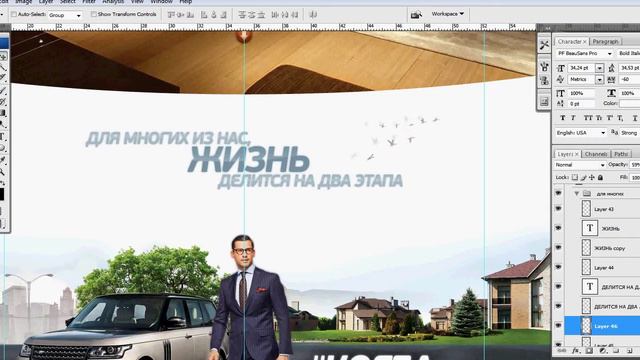Hide the ЖИЗНЬ text layer
The image size is (640, 360).
(559, 228)
